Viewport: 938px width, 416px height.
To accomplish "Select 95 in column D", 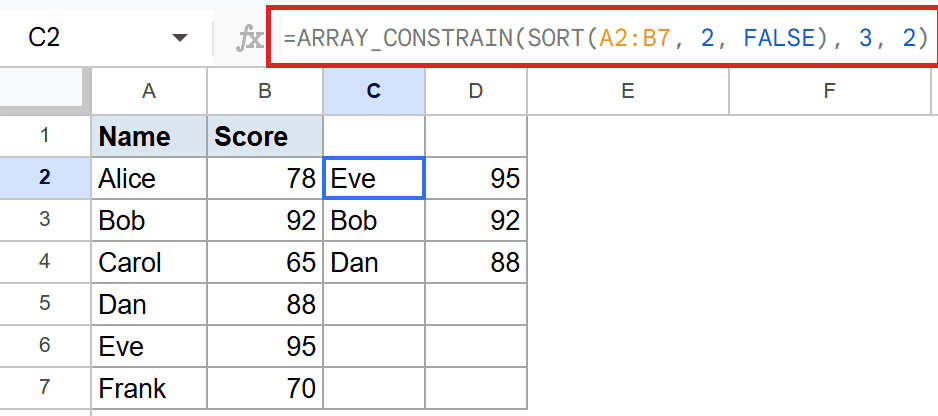I will tap(476, 178).
